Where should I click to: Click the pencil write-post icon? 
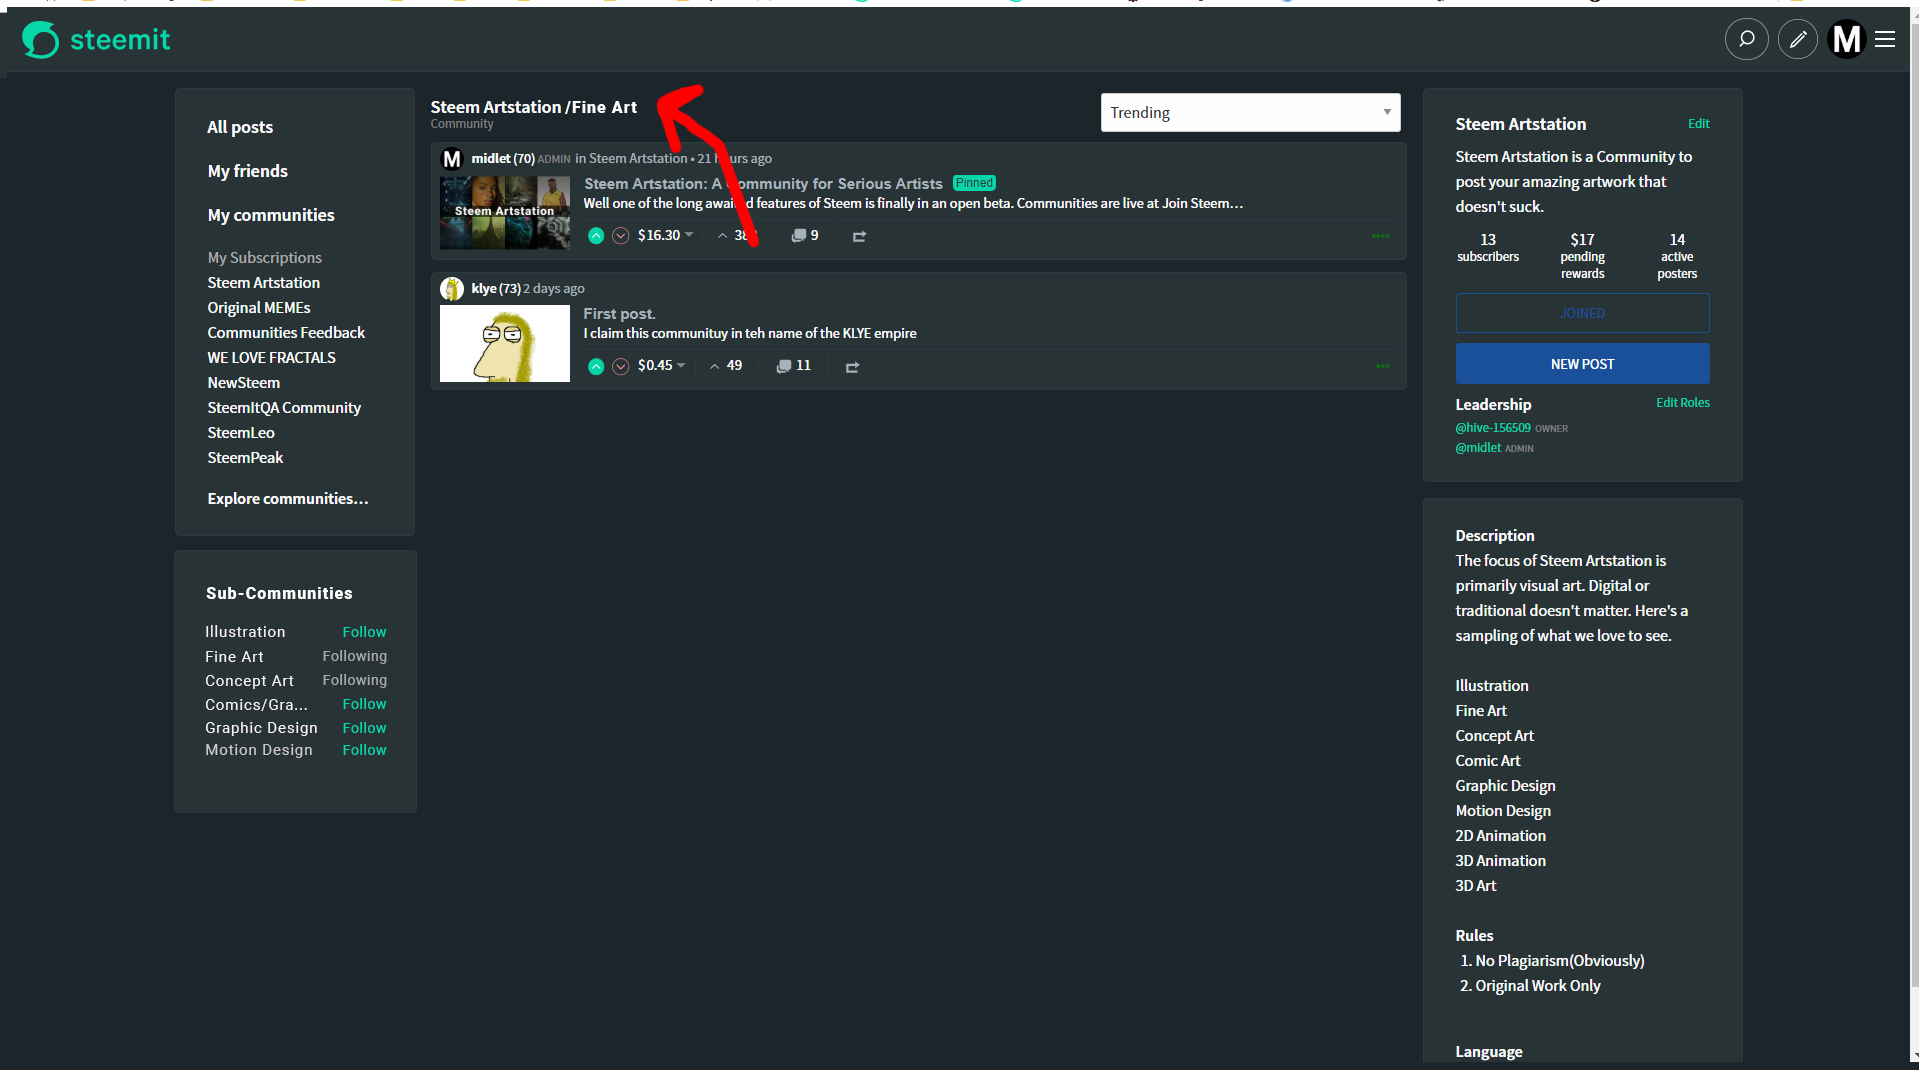pos(1797,39)
